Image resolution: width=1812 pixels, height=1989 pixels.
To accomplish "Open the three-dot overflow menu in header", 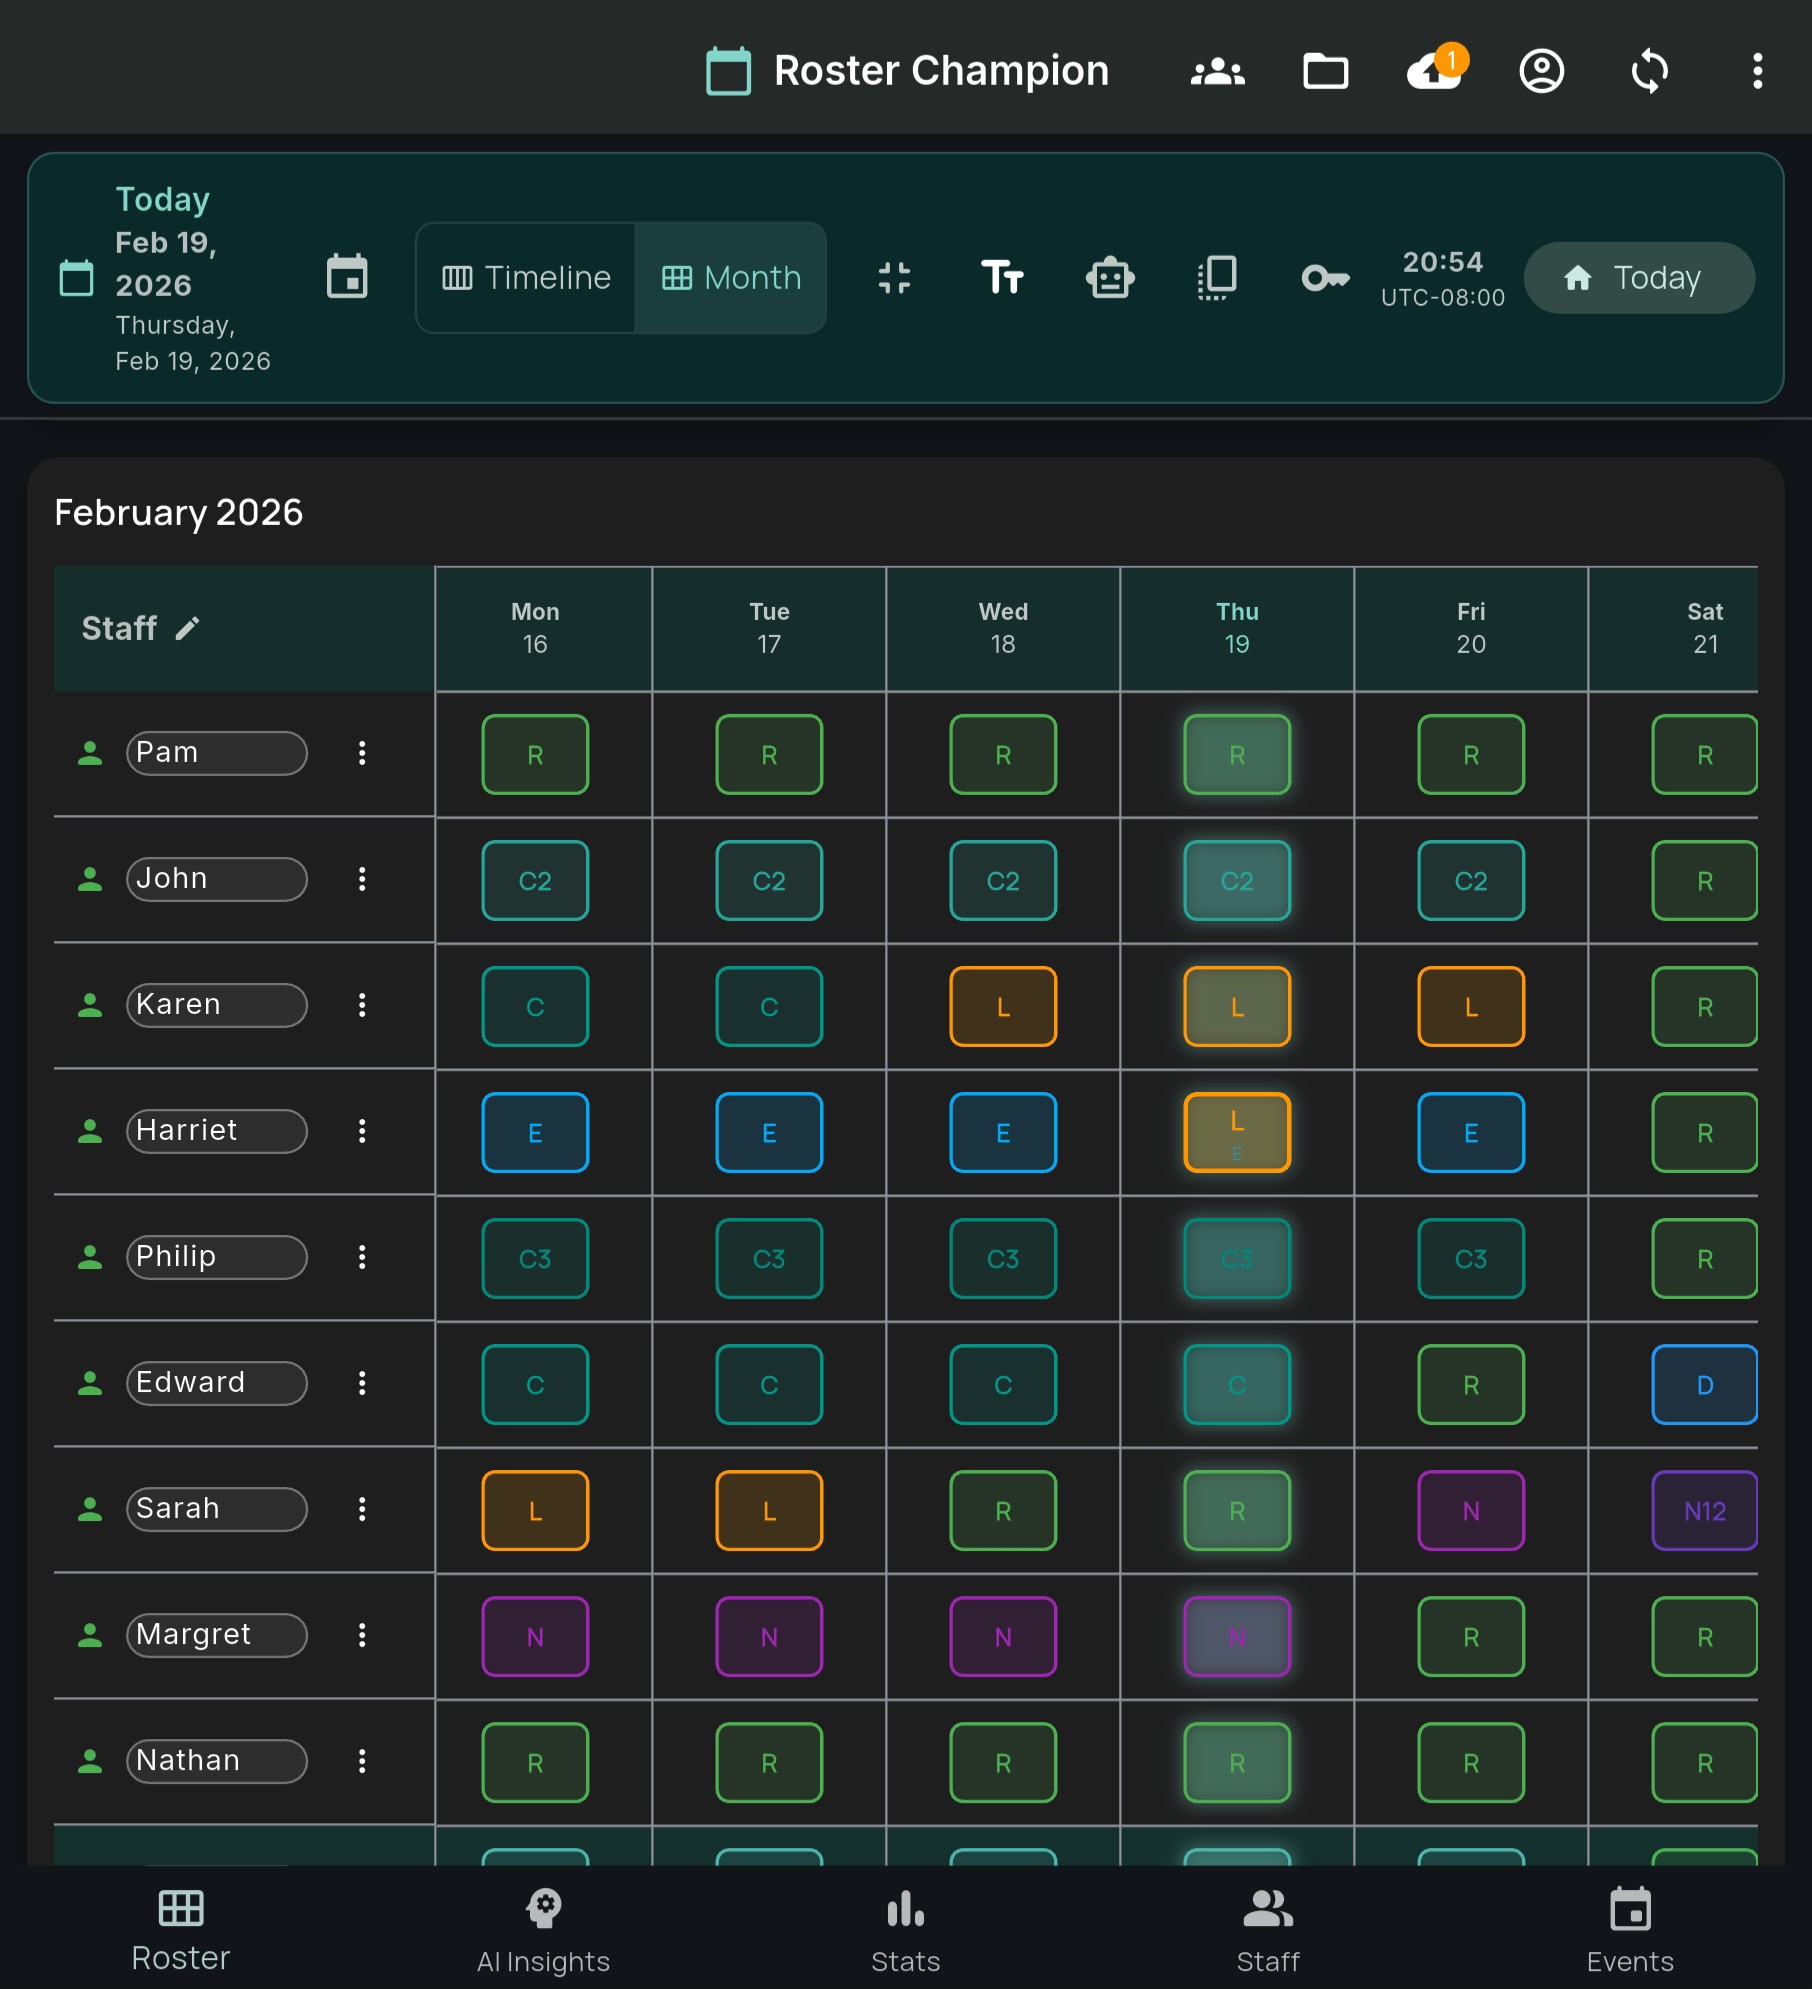I will click(1757, 71).
